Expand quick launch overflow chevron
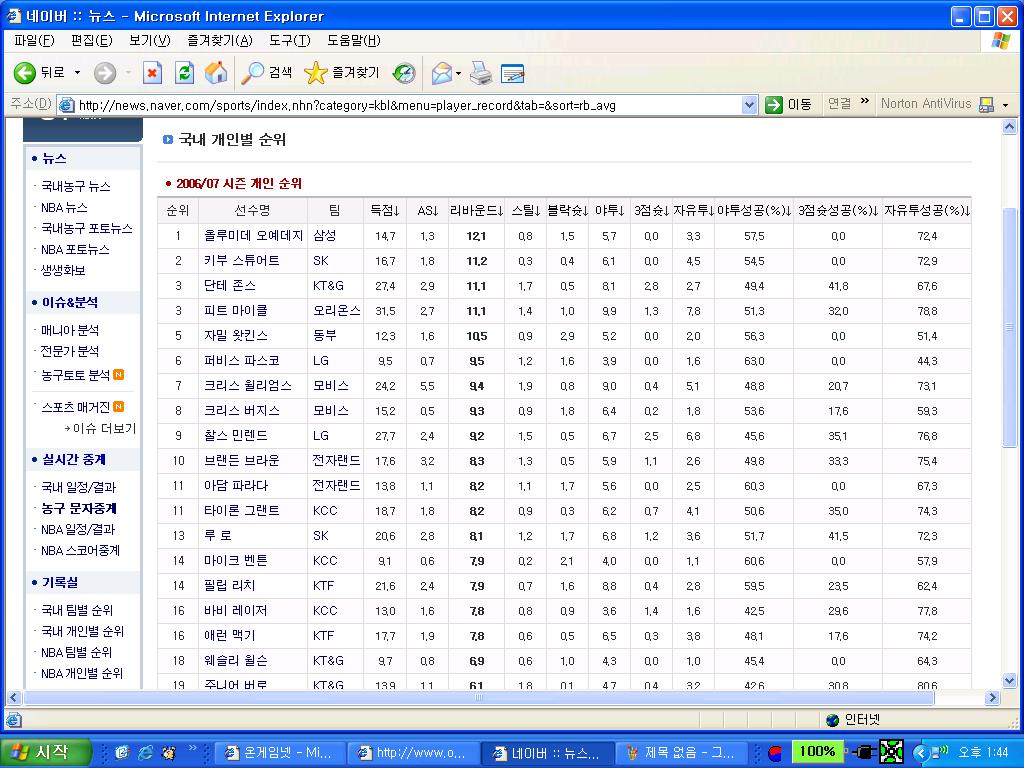Screen dimensions: 1024x768 click(x=193, y=748)
